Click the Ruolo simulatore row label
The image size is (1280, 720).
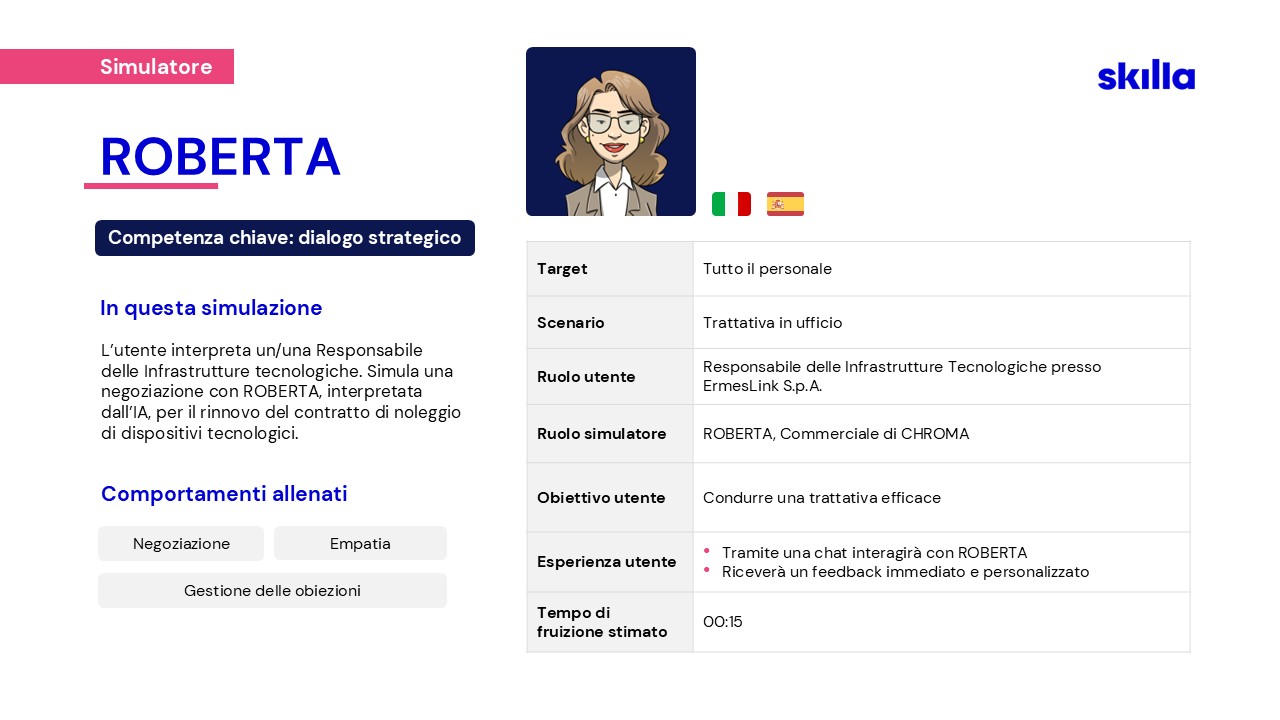click(601, 434)
